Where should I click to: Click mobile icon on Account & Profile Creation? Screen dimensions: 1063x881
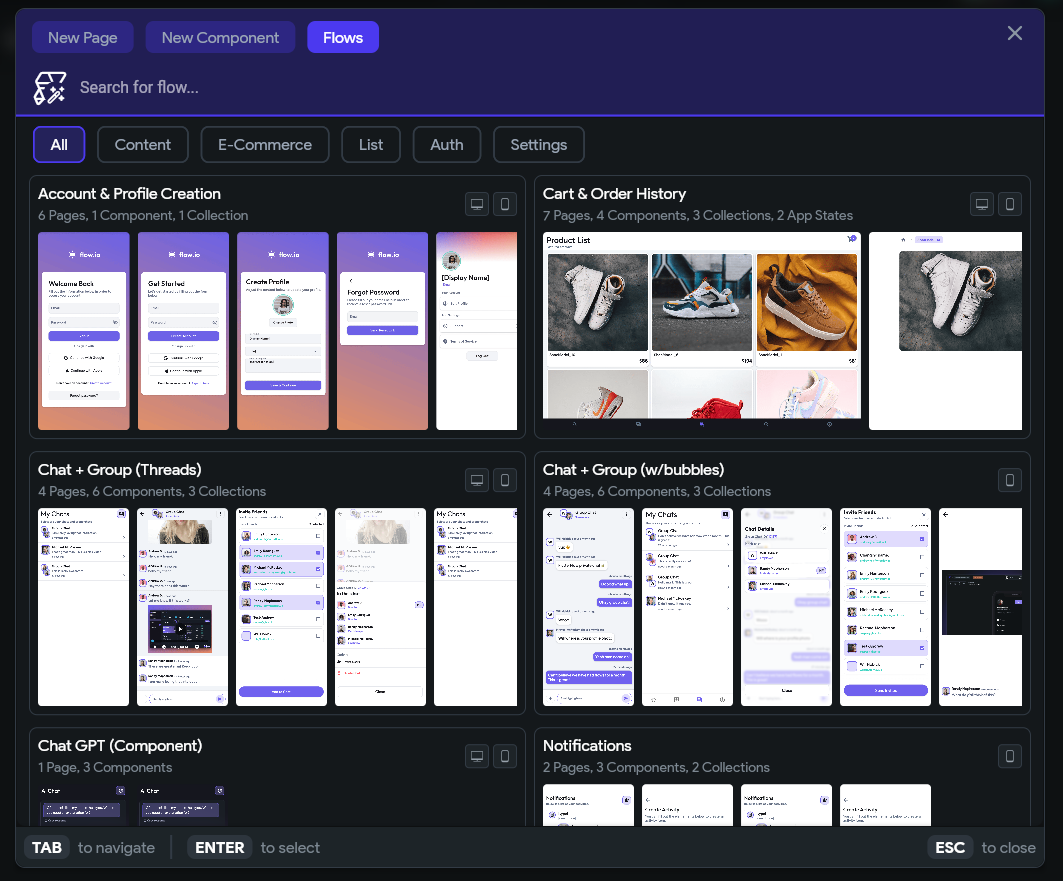pyautogui.click(x=505, y=204)
